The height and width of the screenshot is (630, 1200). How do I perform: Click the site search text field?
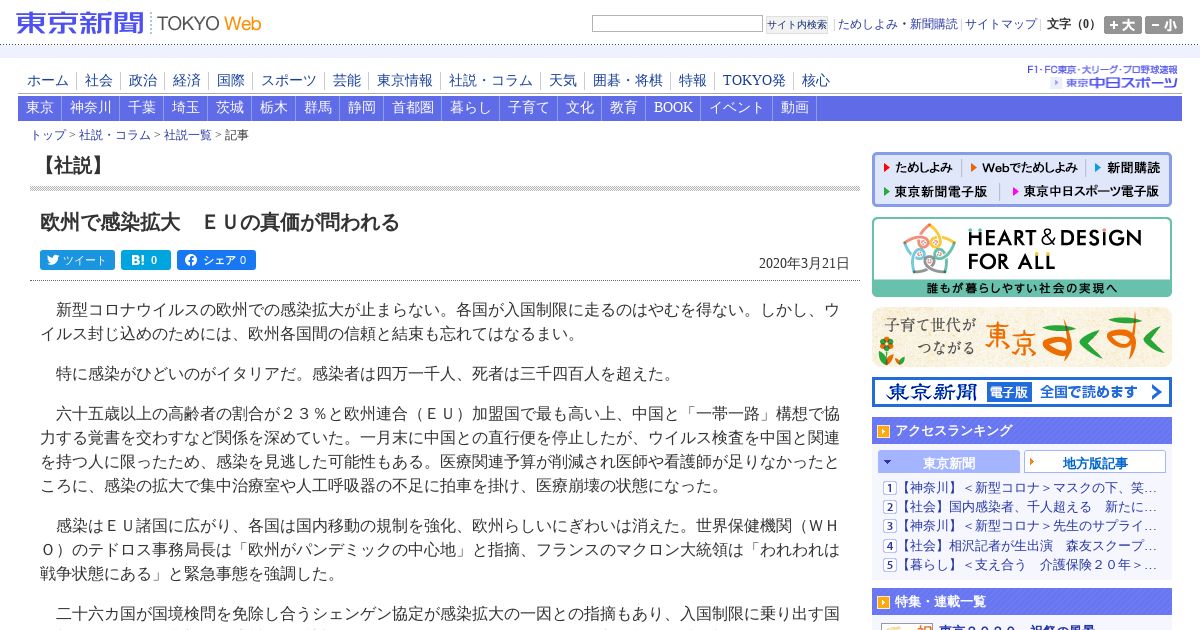(677, 24)
